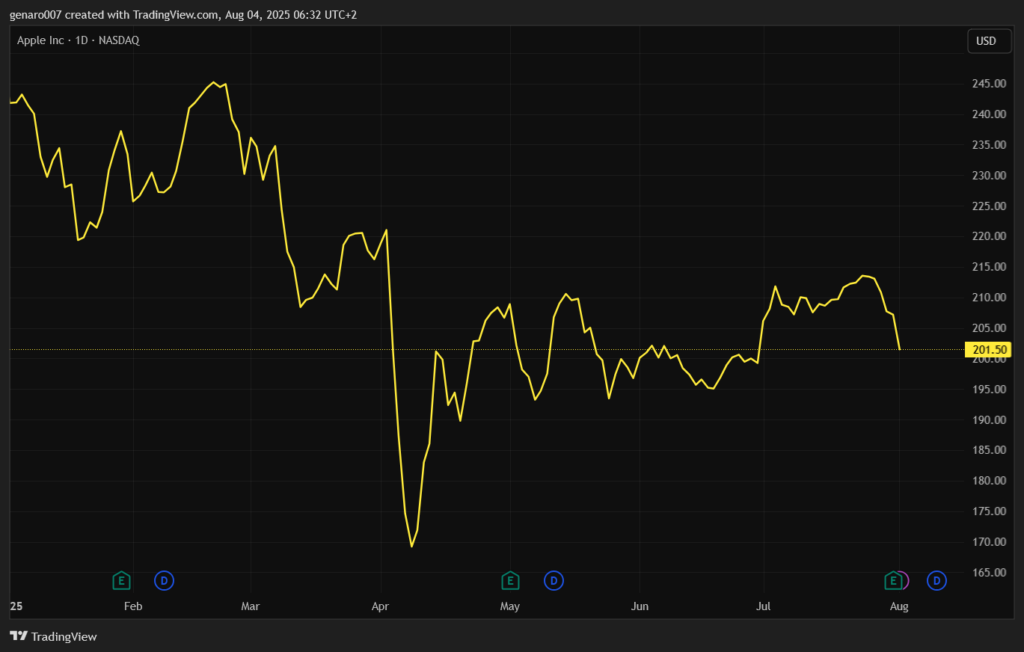Select the dividend D icon after Aug
Viewport: 1024px width, 652px height.
(x=937, y=580)
